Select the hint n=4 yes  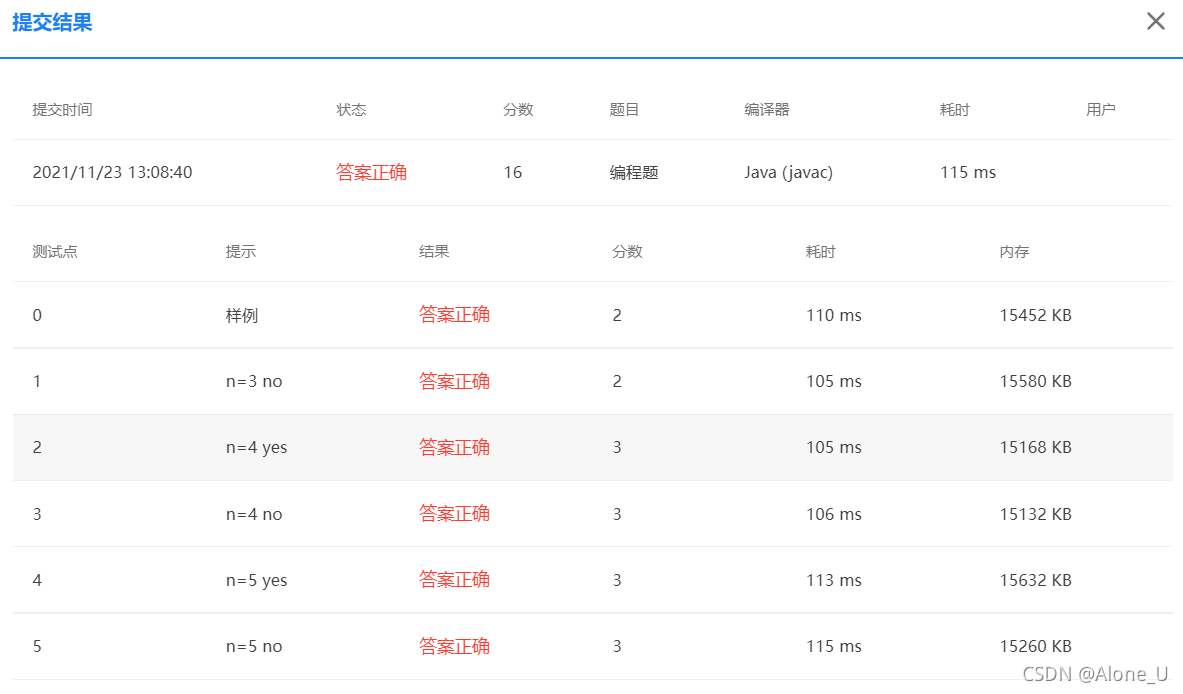click(x=257, y=447)
